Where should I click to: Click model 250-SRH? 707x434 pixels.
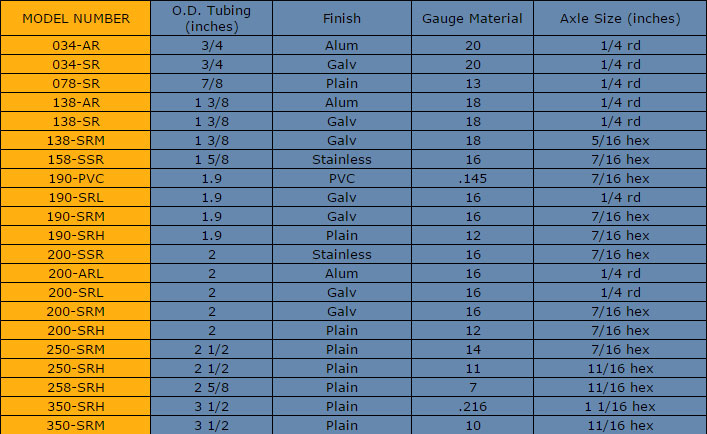click(76, 368)
